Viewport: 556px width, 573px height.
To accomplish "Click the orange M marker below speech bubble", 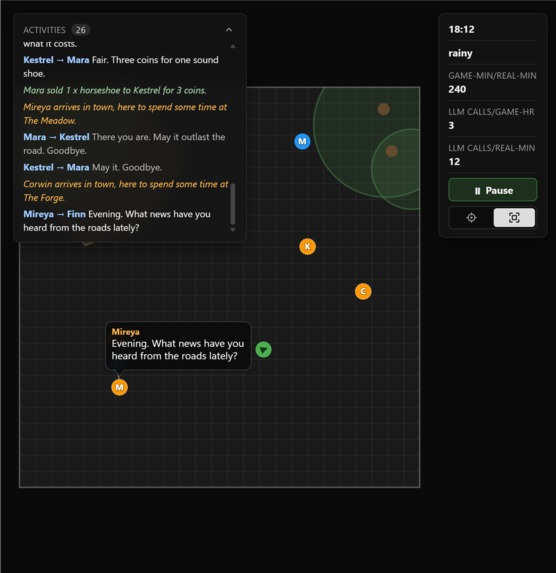I will 120,387.
